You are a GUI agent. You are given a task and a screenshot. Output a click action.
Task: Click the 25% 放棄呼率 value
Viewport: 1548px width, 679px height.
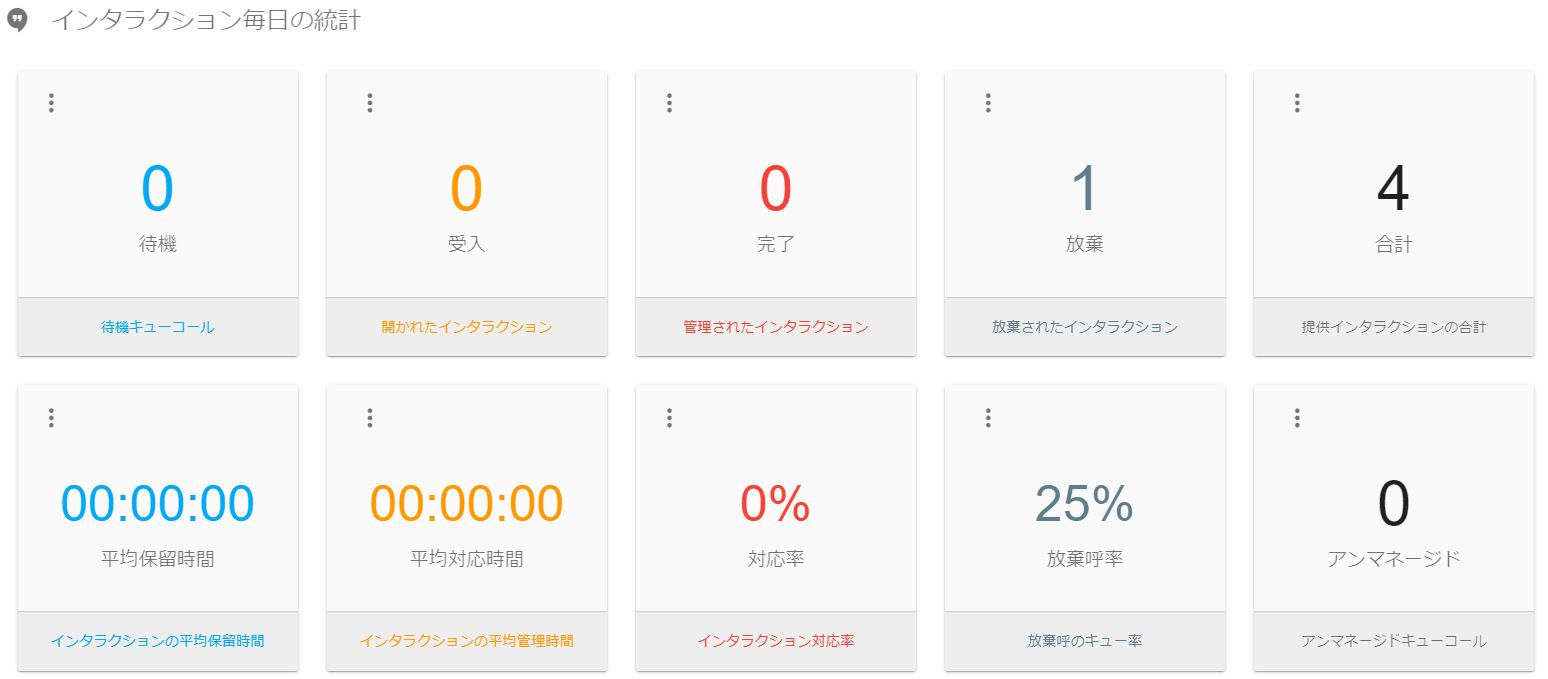click(x=1084, y=504)
